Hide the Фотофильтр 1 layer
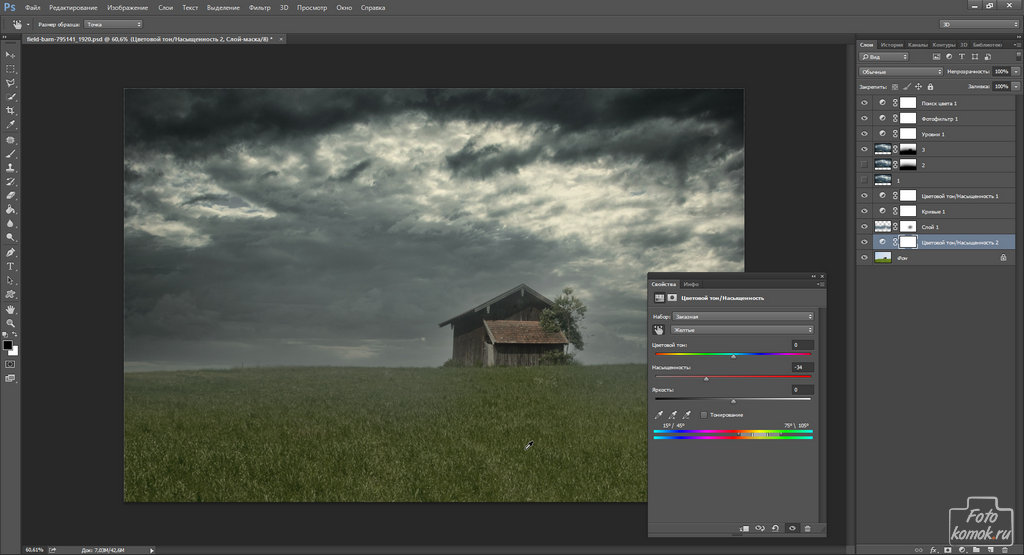The width and height of the screenshot is (1024, 555). click(x=864, y=119)
